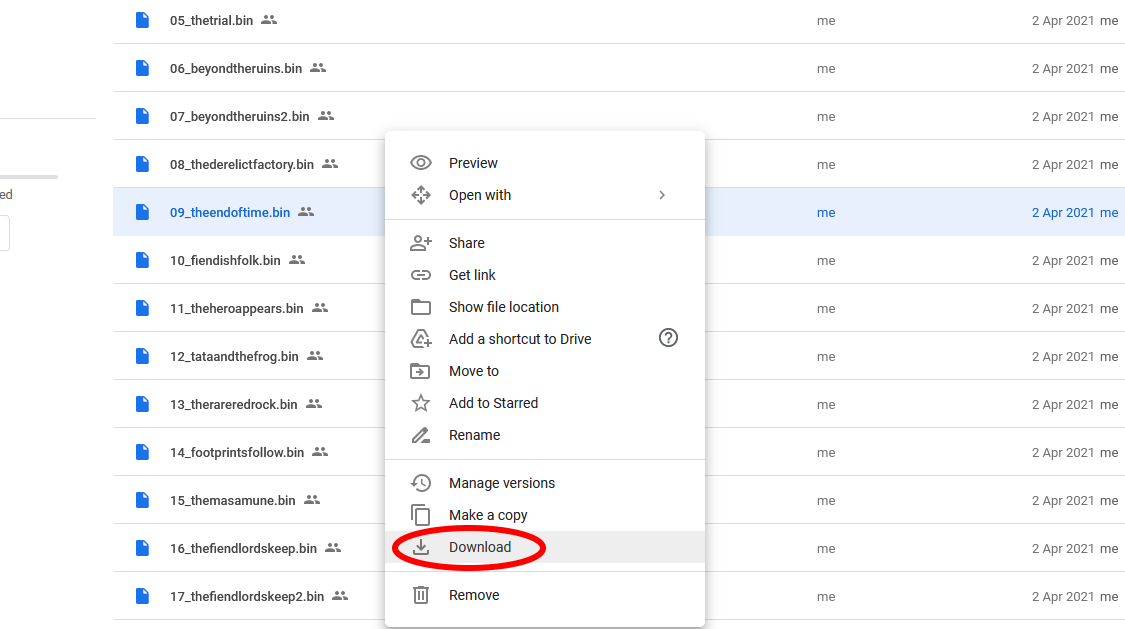Click the eye icon beside Preview
The image size is (1125, 629).
point(421,163)
